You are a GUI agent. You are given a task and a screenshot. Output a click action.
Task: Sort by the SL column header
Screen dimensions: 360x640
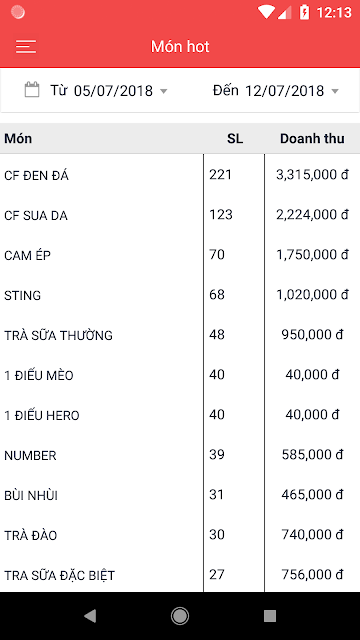click(235, 138)
